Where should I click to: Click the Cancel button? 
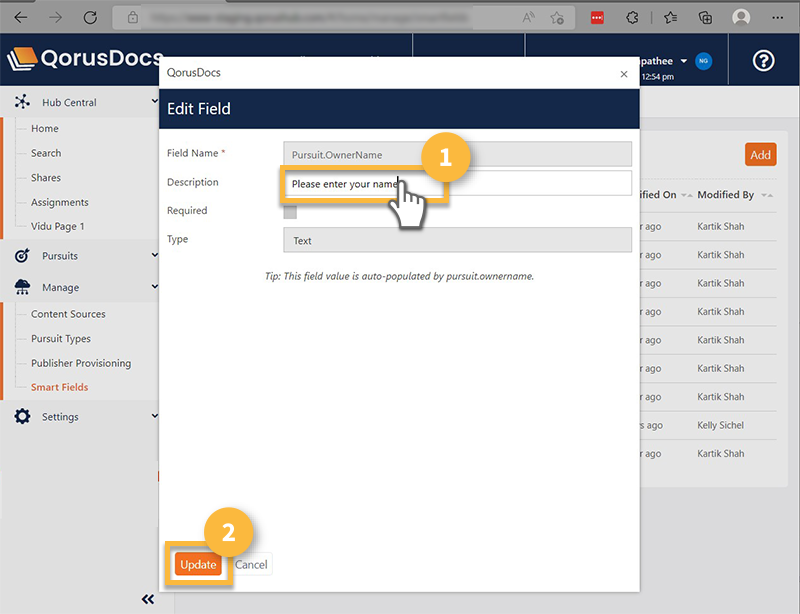coord(251,564)
